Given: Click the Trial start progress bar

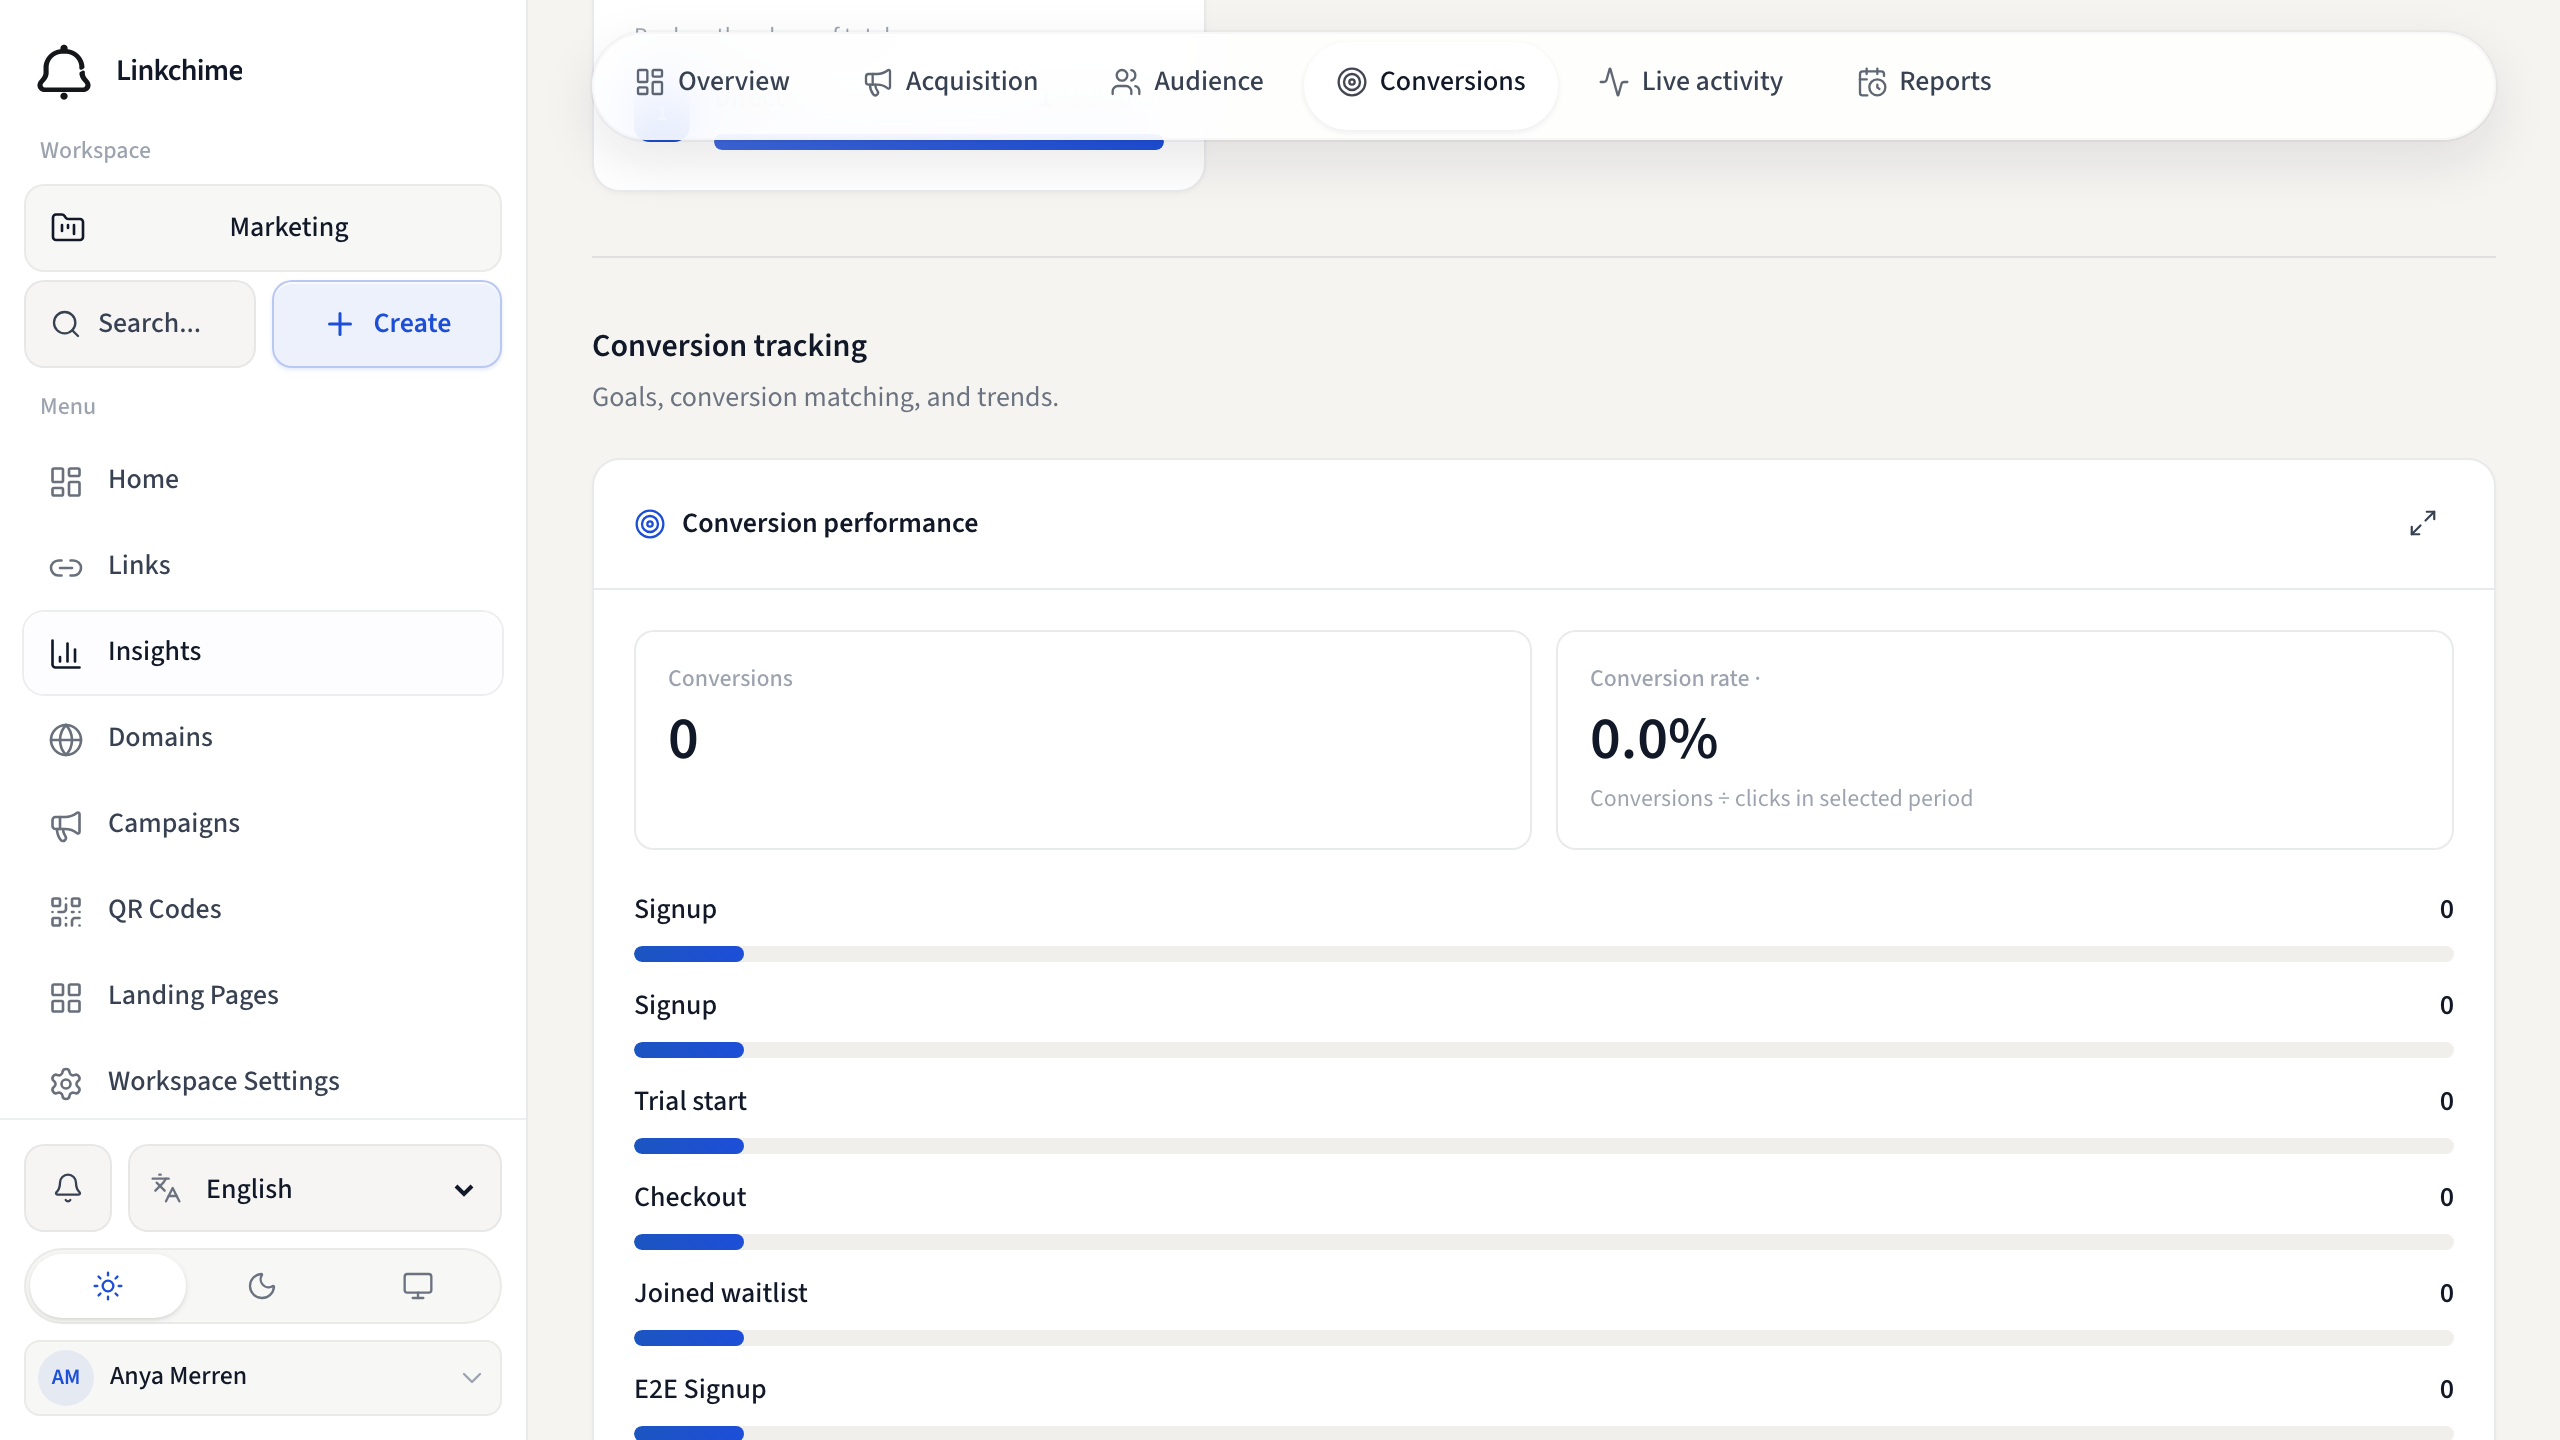Looking at the screenshot, I should point(1544,1146).
